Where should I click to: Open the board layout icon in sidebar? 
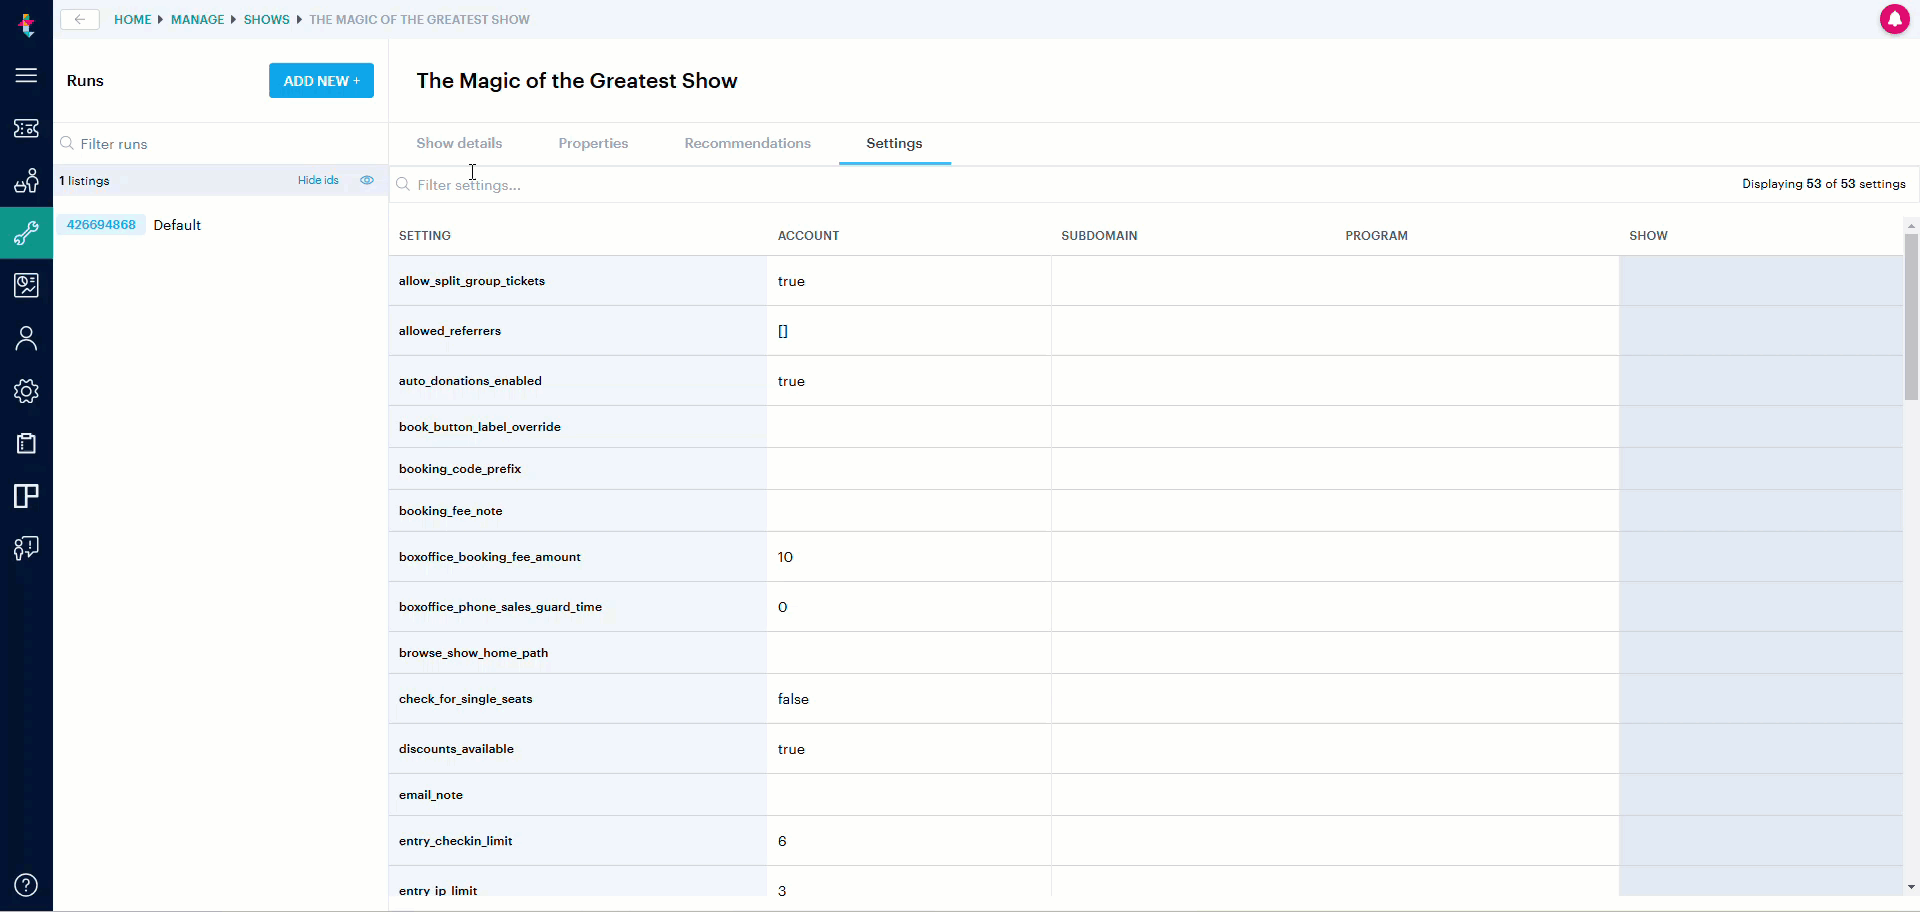(x=26, y=496)
